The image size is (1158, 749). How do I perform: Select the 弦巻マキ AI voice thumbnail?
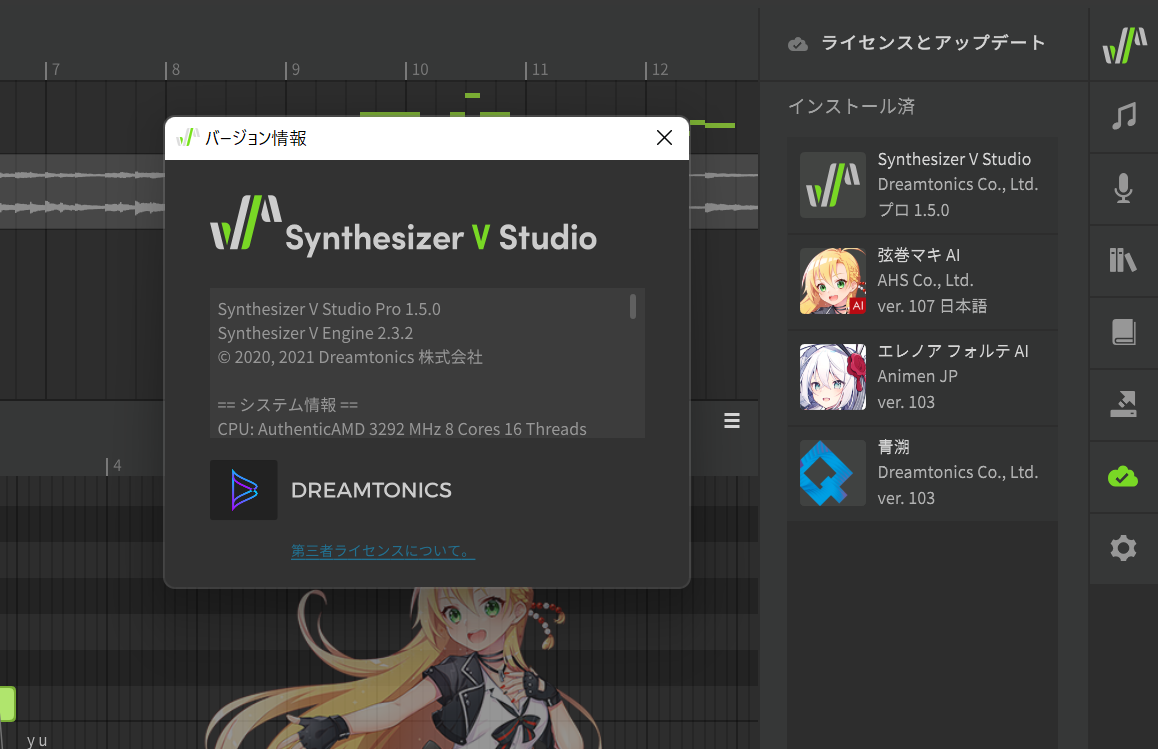click(833, 281)
